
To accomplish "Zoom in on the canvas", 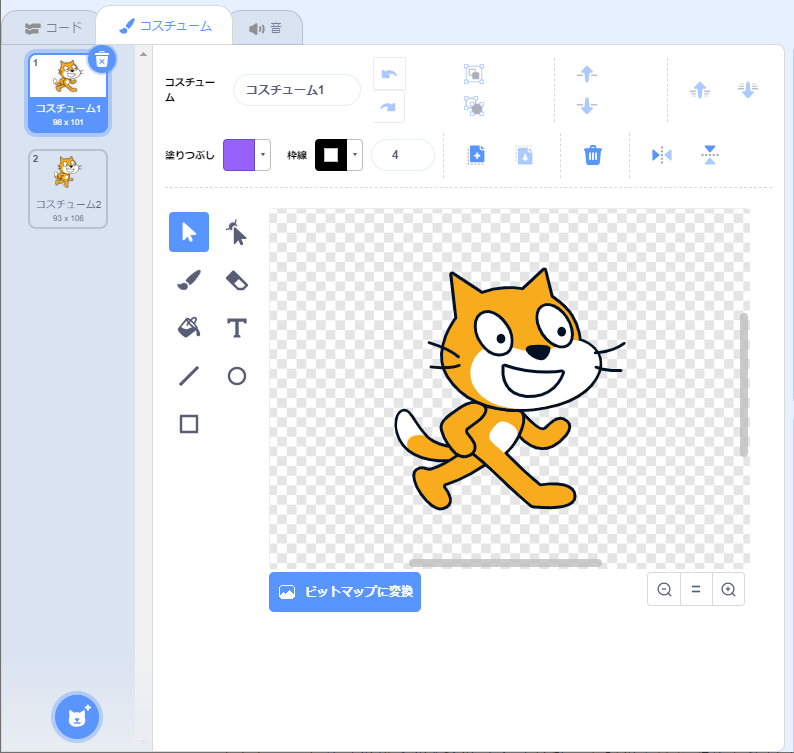I will click(728, 589).
